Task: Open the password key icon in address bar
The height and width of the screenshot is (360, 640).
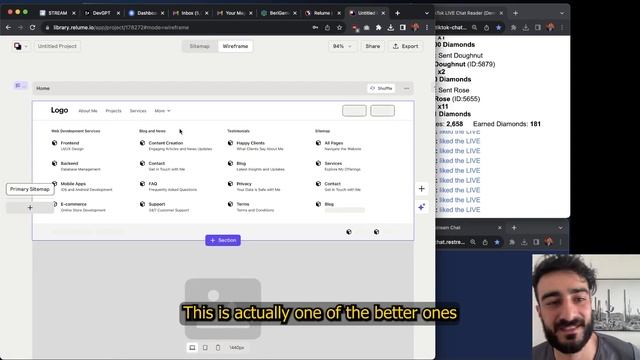Action: pyautogui.click(x=315, y=27)
